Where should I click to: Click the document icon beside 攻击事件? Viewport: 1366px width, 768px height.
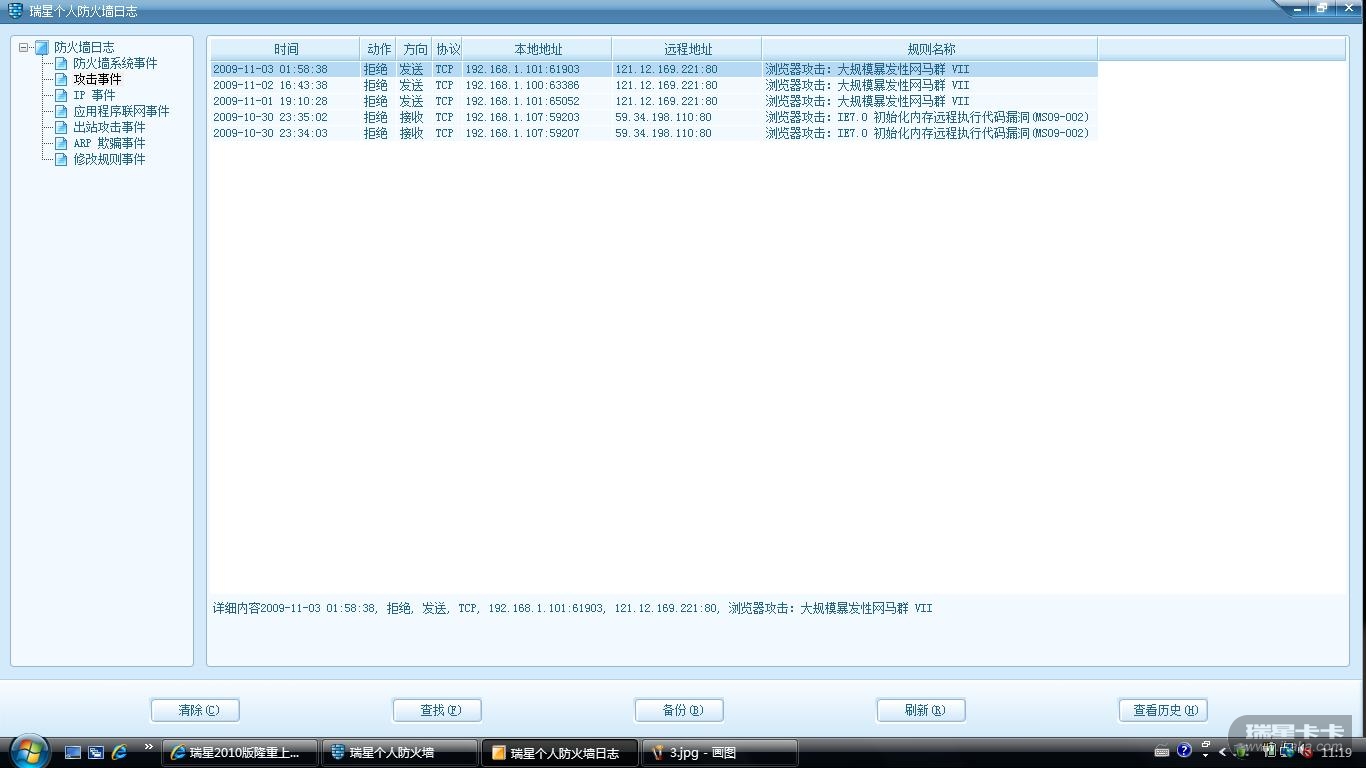(x=61, y=79)
